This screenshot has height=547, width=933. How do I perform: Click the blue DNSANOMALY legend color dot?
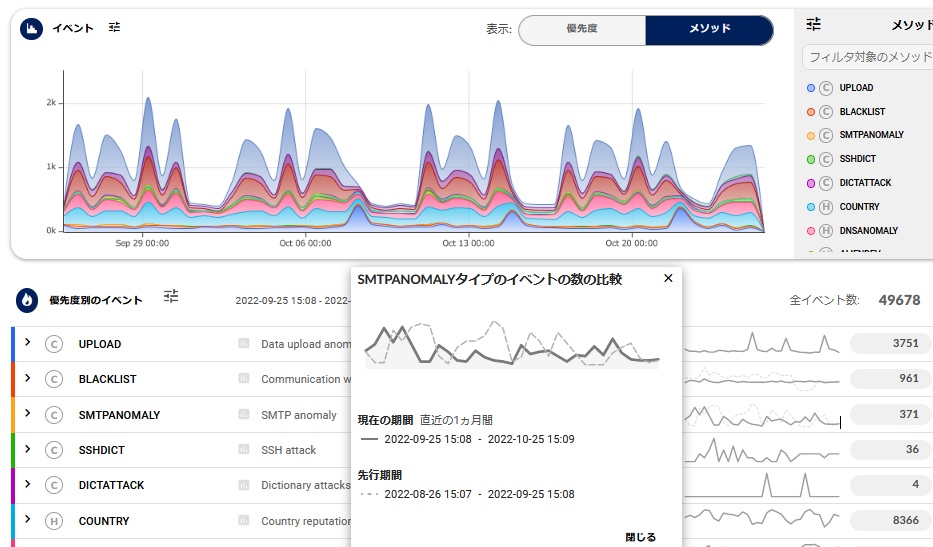(811, 231)
